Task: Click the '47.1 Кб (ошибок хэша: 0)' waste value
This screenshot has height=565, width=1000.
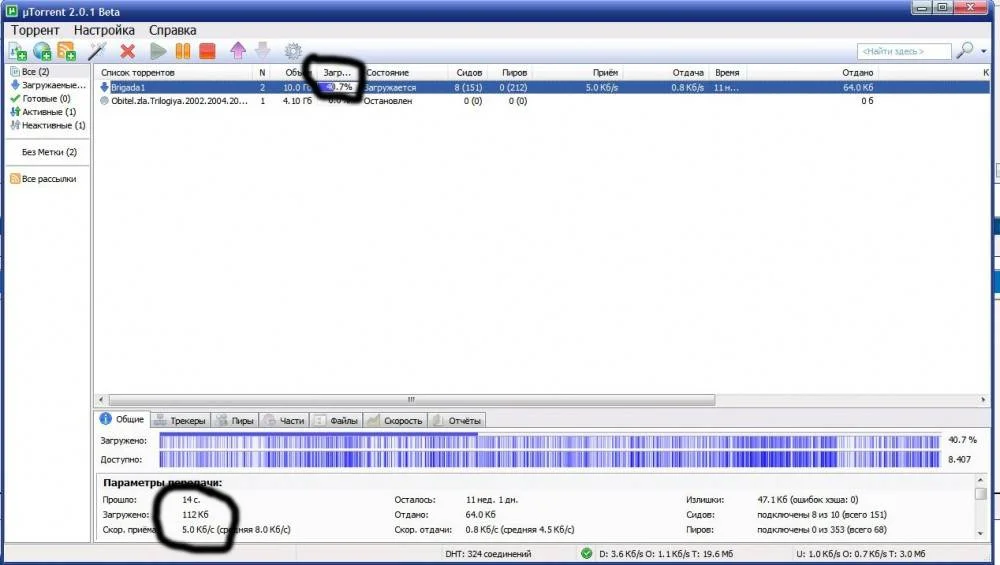Action: (807, 499)
